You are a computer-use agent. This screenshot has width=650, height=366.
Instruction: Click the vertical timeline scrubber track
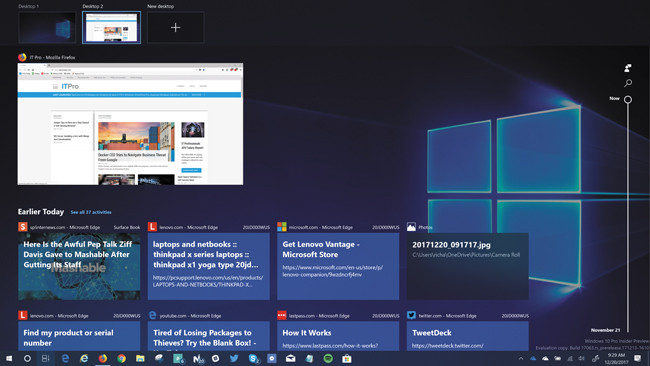point(628,218)
